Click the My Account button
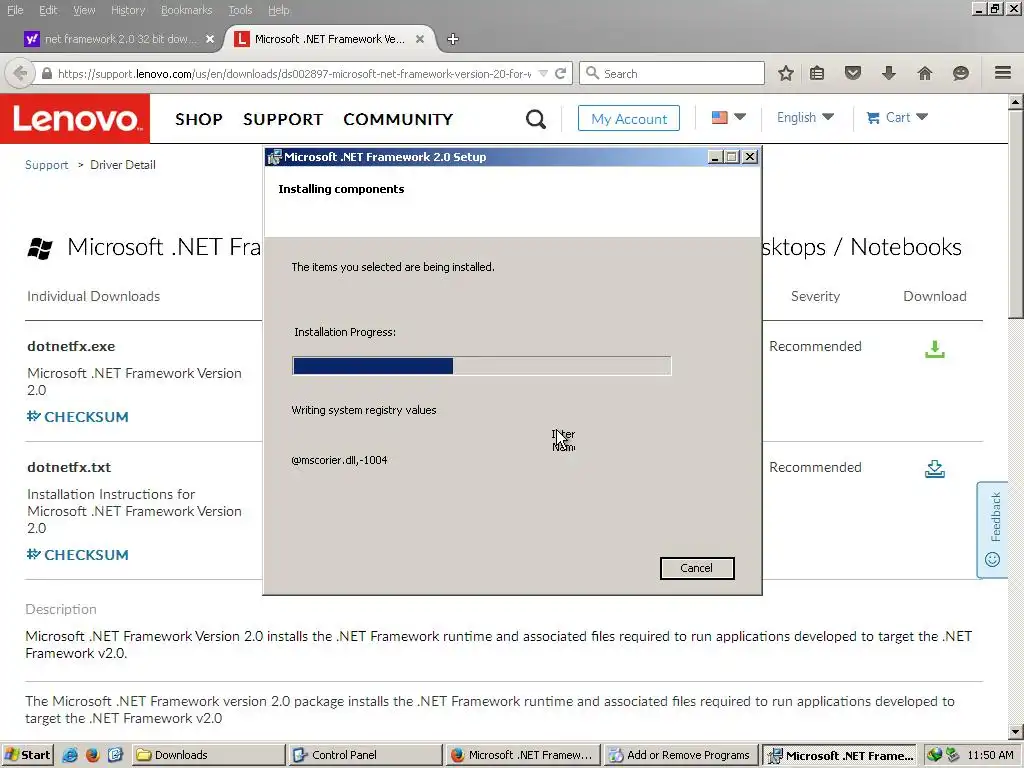Screen dimensions: 1024x768 tap(628, 118)
